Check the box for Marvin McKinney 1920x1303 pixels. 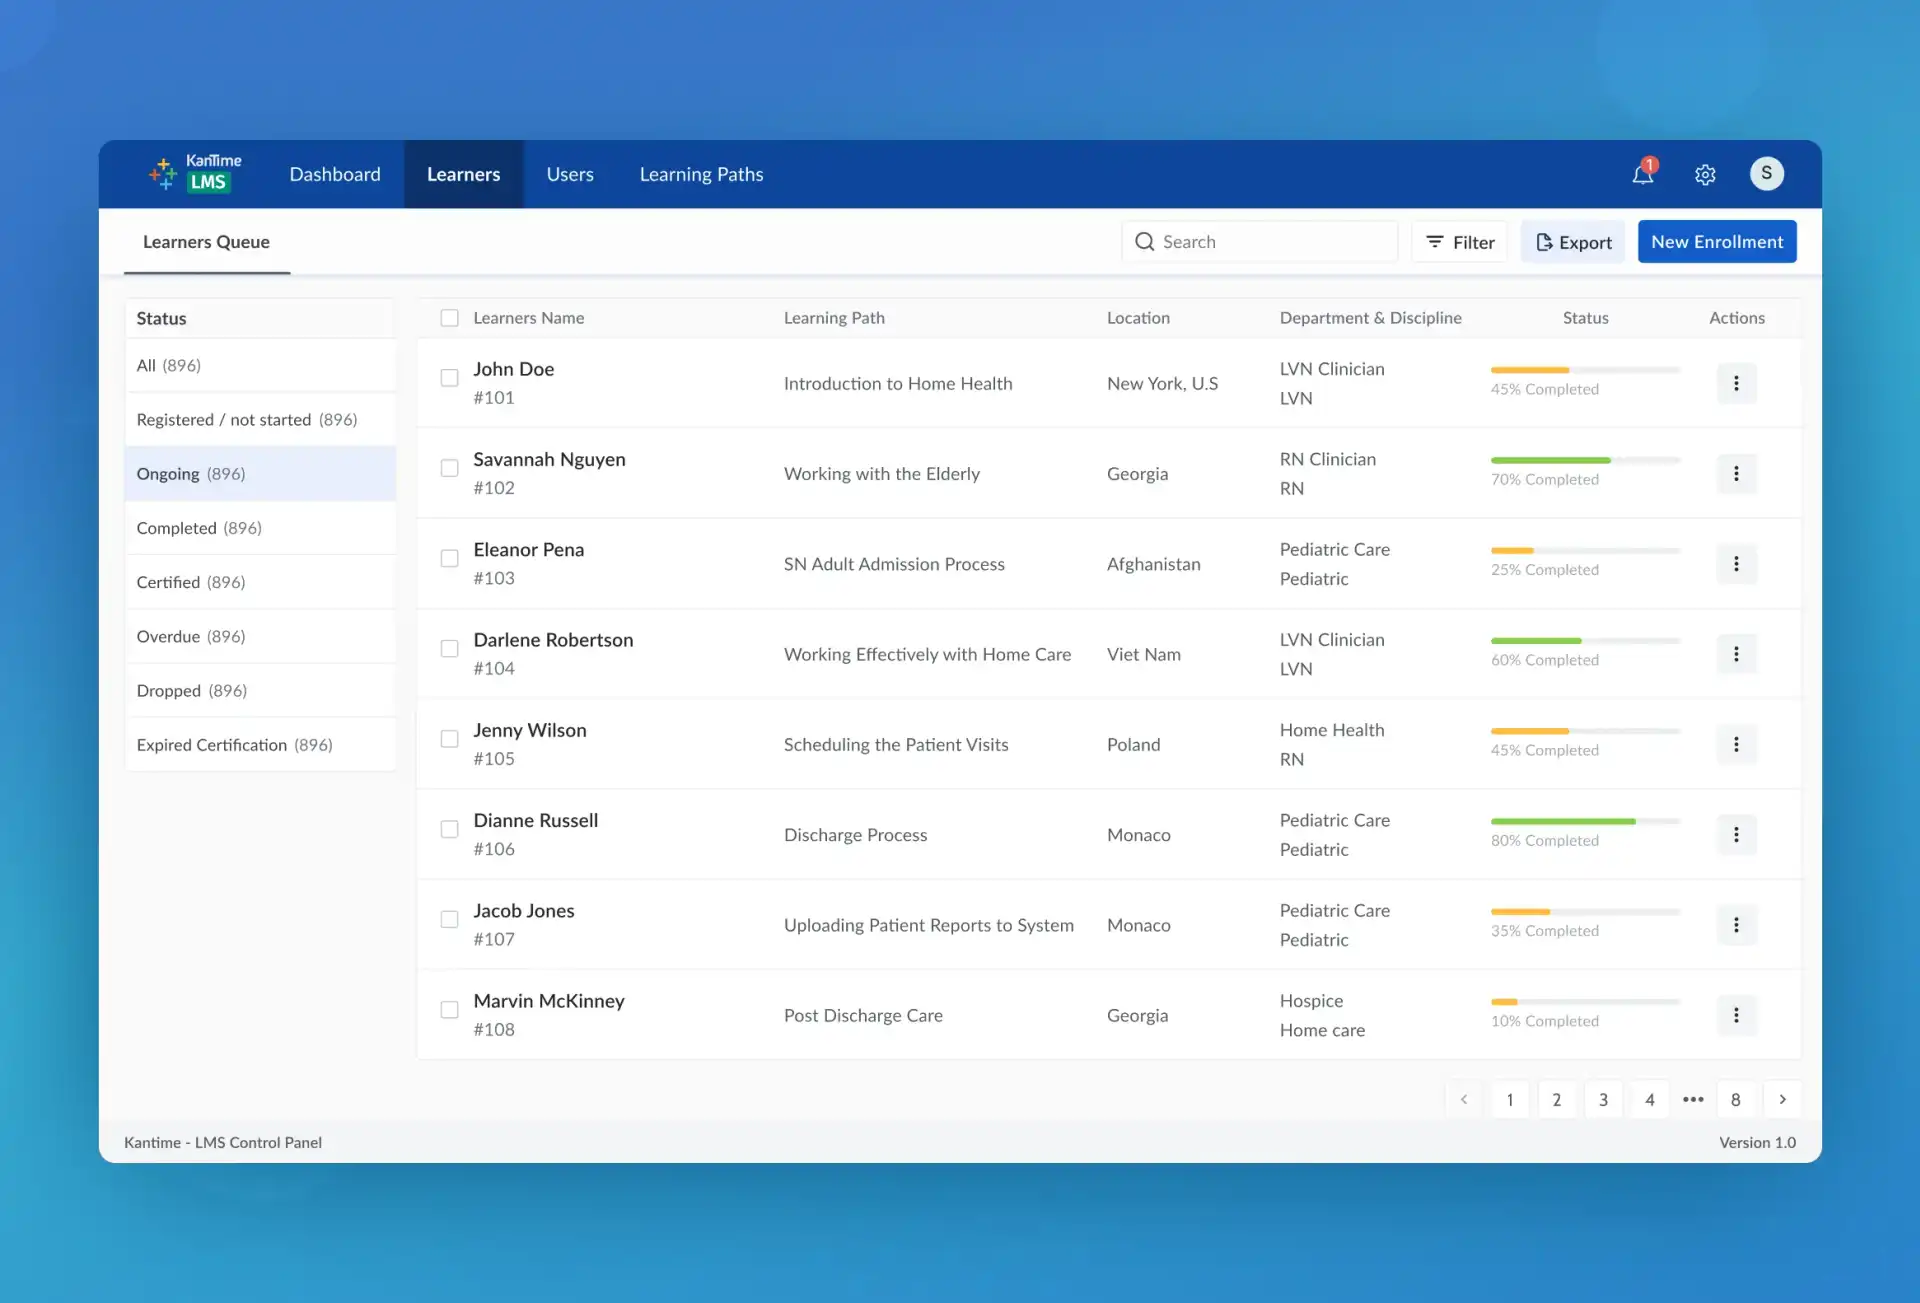point(450,1010)
